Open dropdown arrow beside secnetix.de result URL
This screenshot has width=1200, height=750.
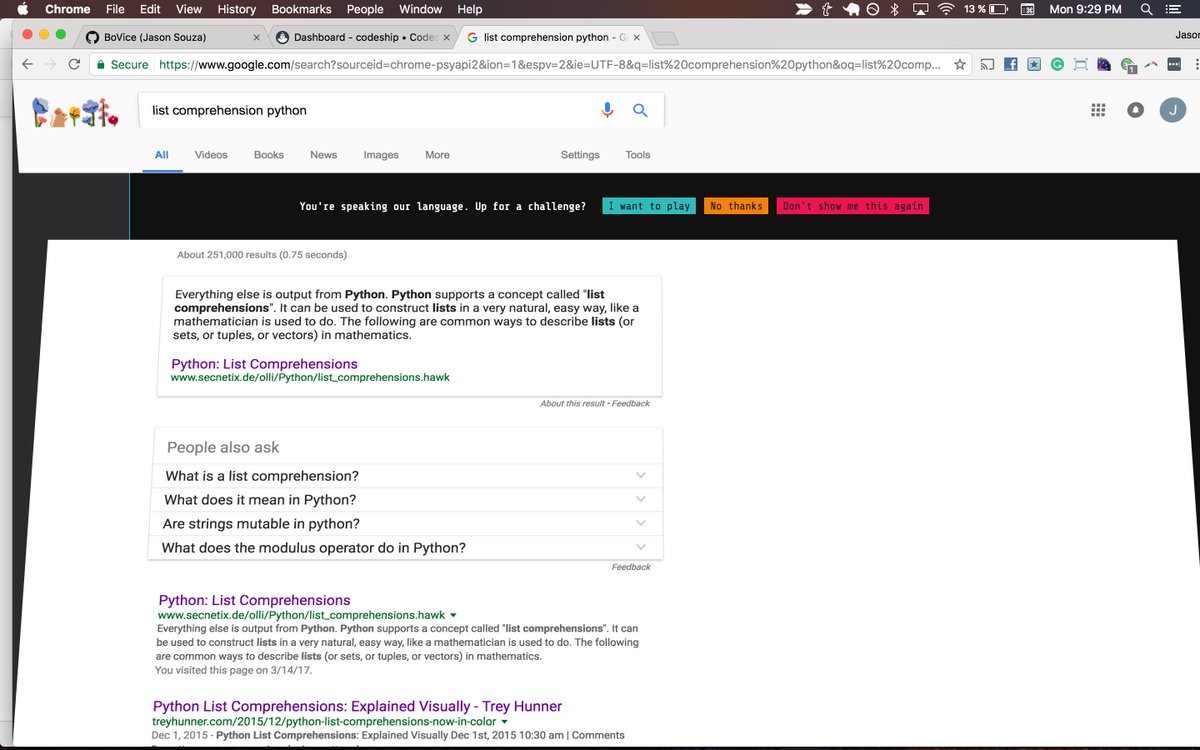coord(453,615)
